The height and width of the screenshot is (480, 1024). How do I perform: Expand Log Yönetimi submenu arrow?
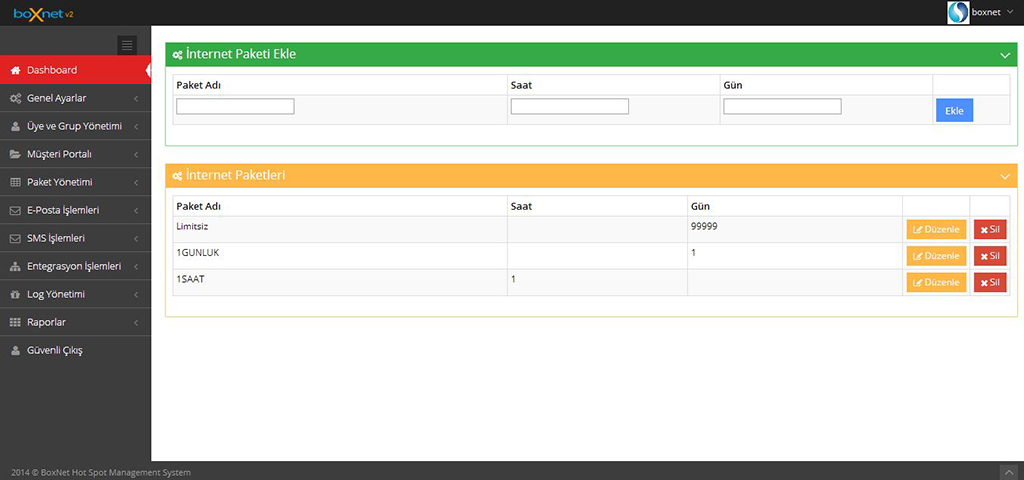pyautogui.click(x=136, y=295)
